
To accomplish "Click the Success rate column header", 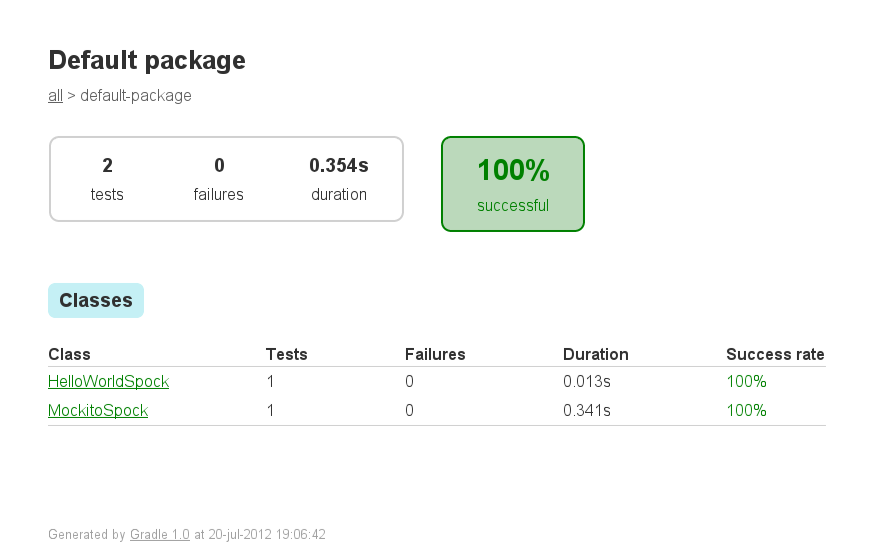I will tap(775, 354).
